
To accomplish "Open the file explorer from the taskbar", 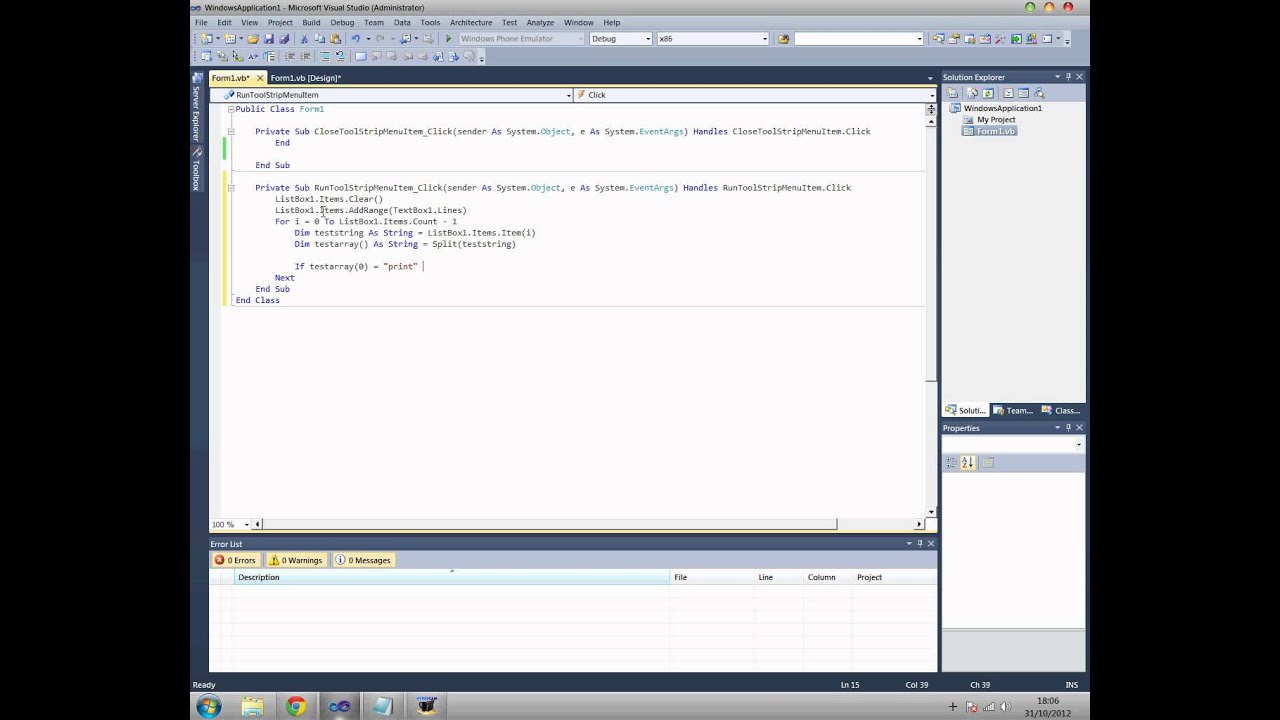I will tap(252, 707).
